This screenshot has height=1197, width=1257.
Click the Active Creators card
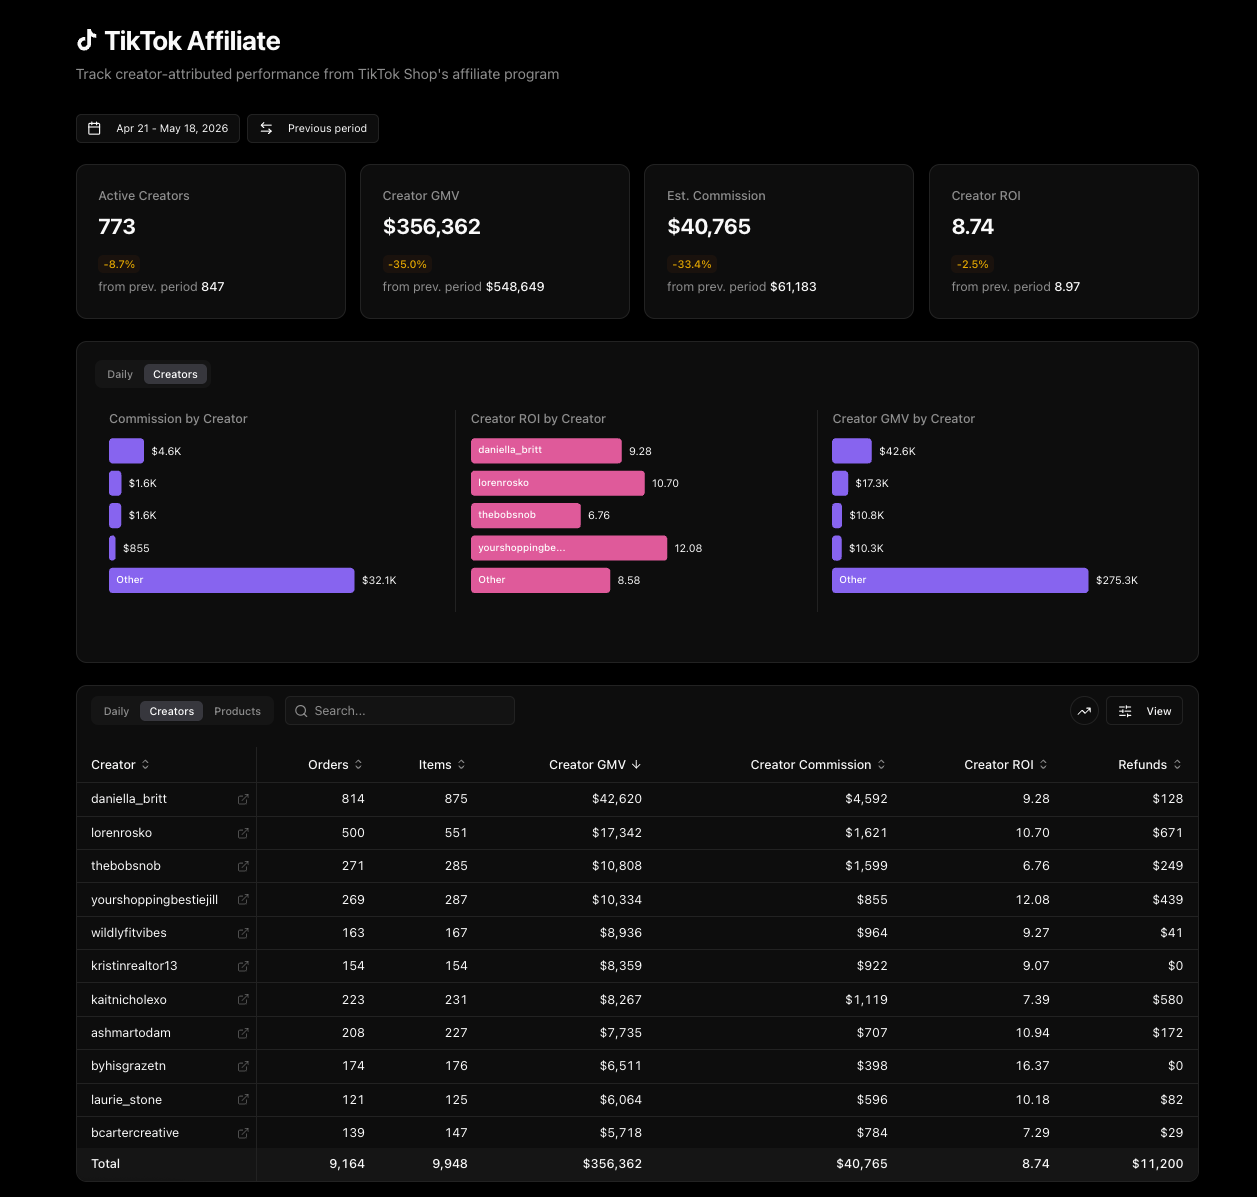click(x=211, y=242)
